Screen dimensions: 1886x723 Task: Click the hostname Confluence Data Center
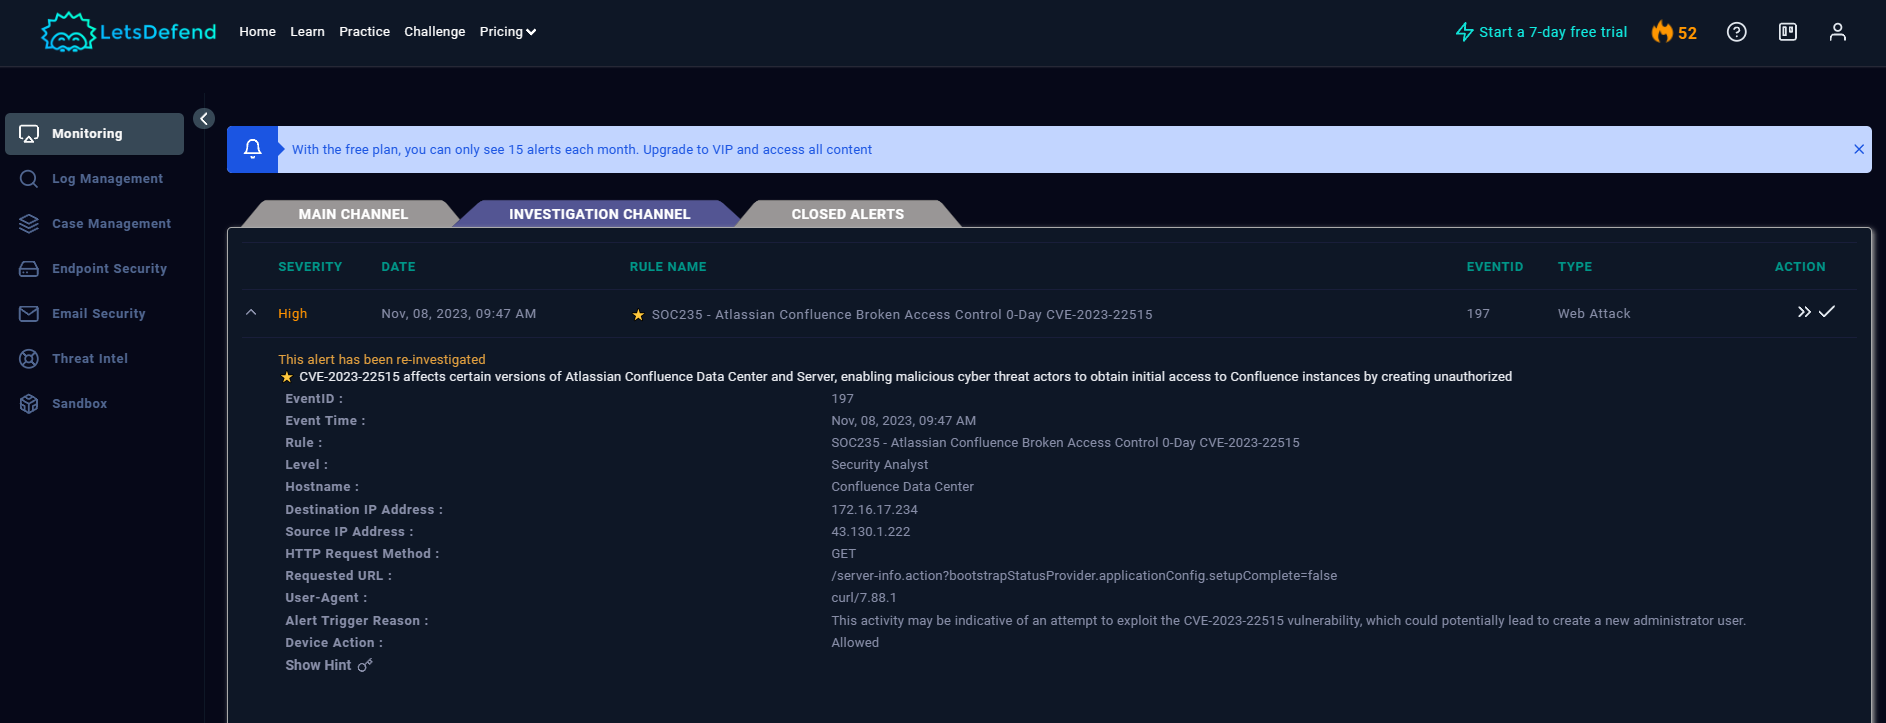point(902,487)
